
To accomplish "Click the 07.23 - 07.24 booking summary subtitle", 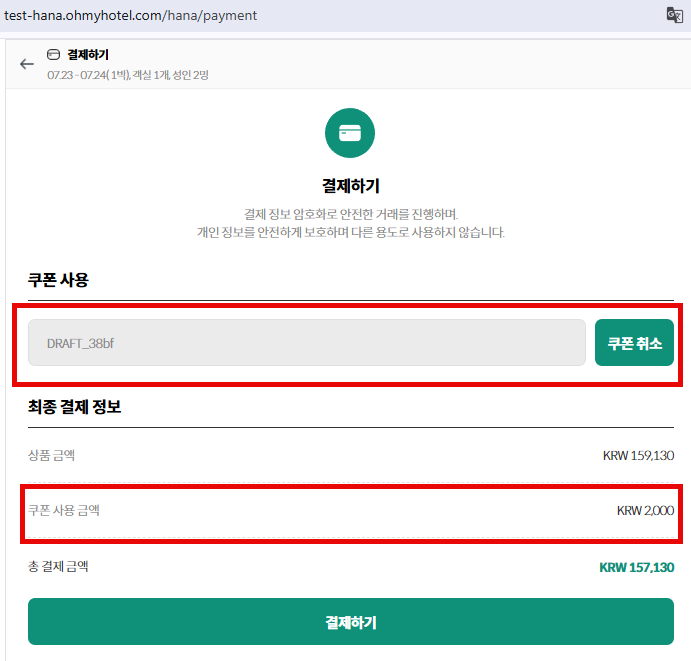I will click(127, 75).
